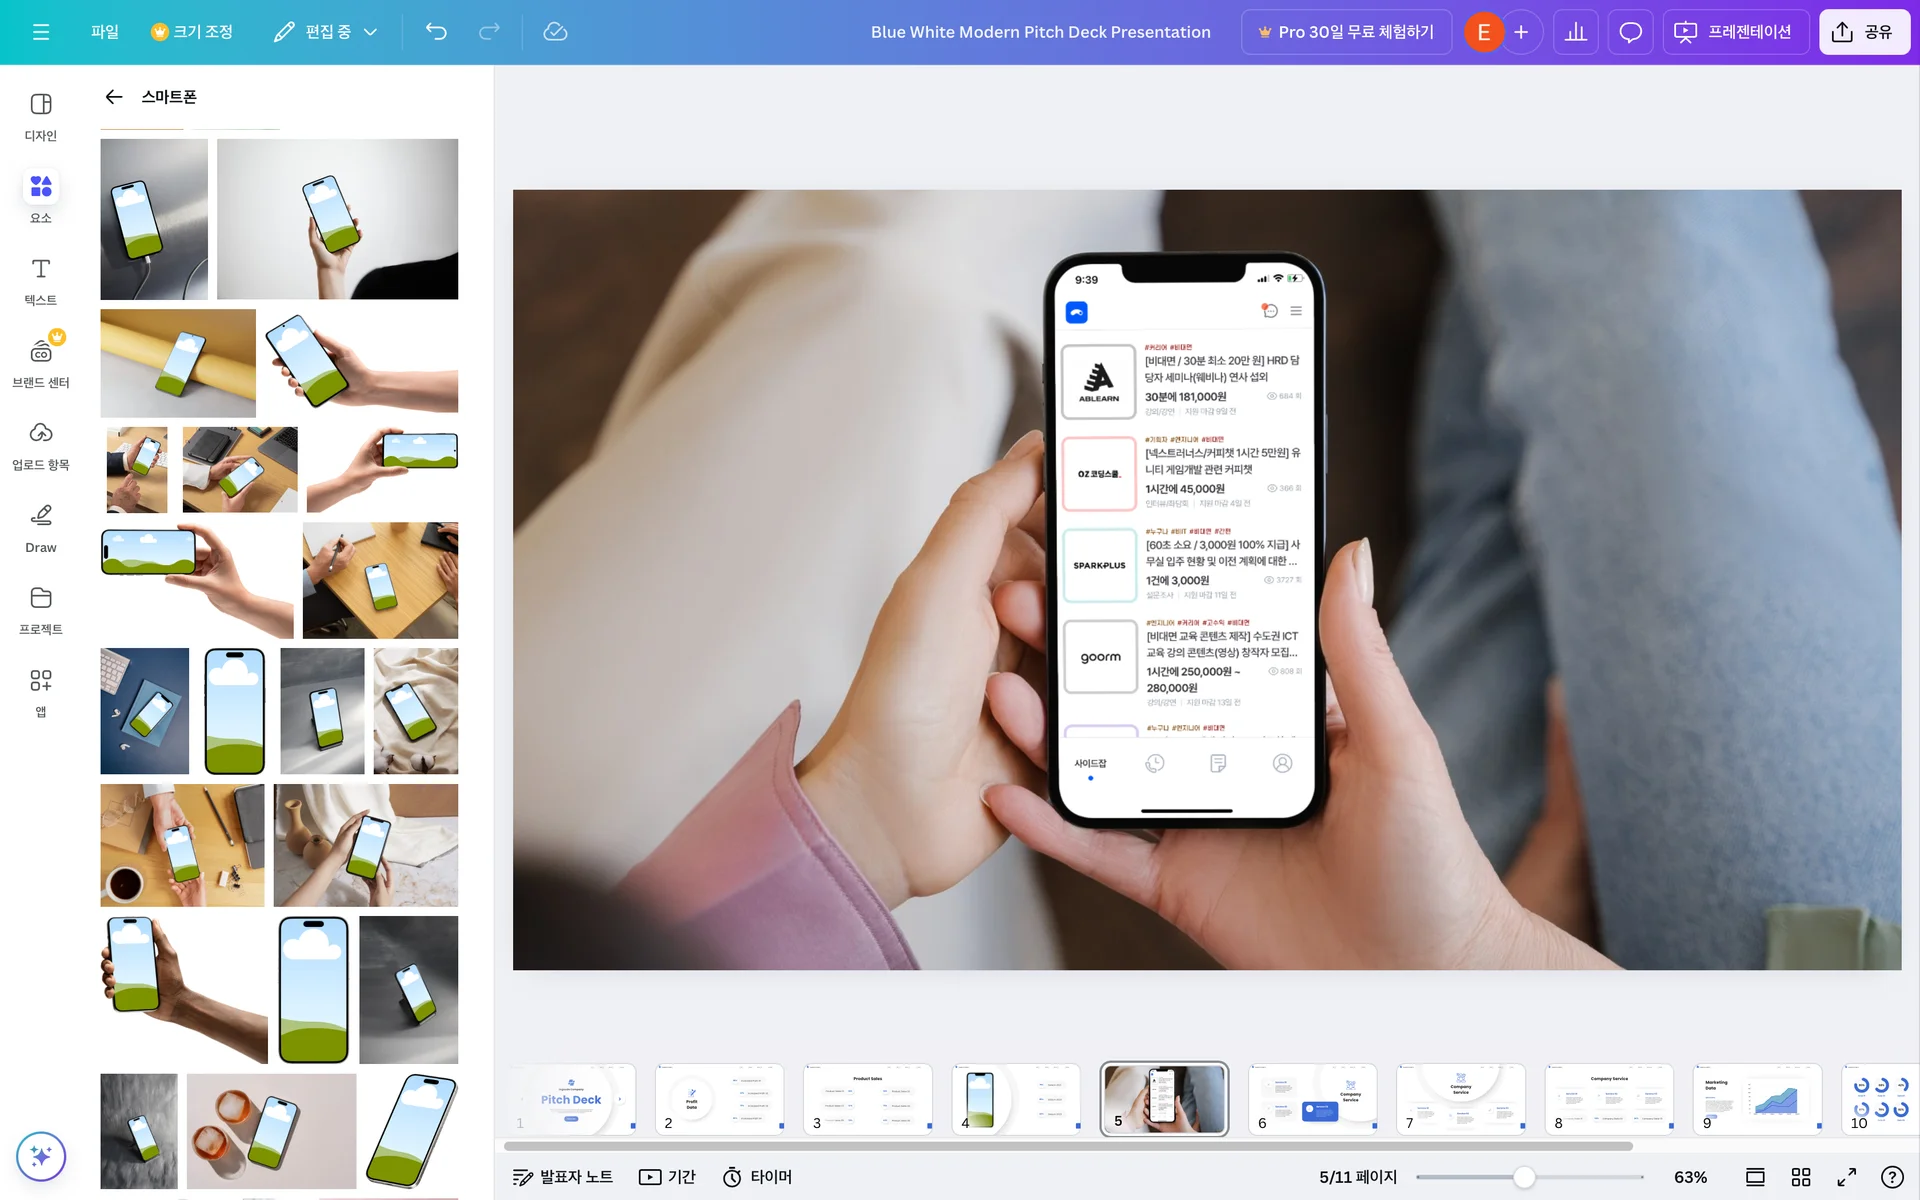Select the page 5 thumbnail
The image size is (1920, 1200).
(1163, 1099)
